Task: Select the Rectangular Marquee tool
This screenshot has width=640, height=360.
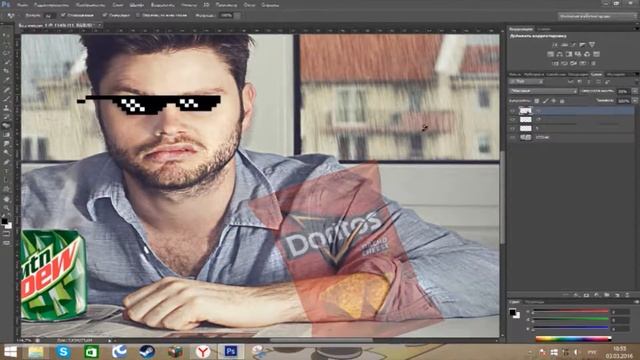Action: (x=6, y=44)
